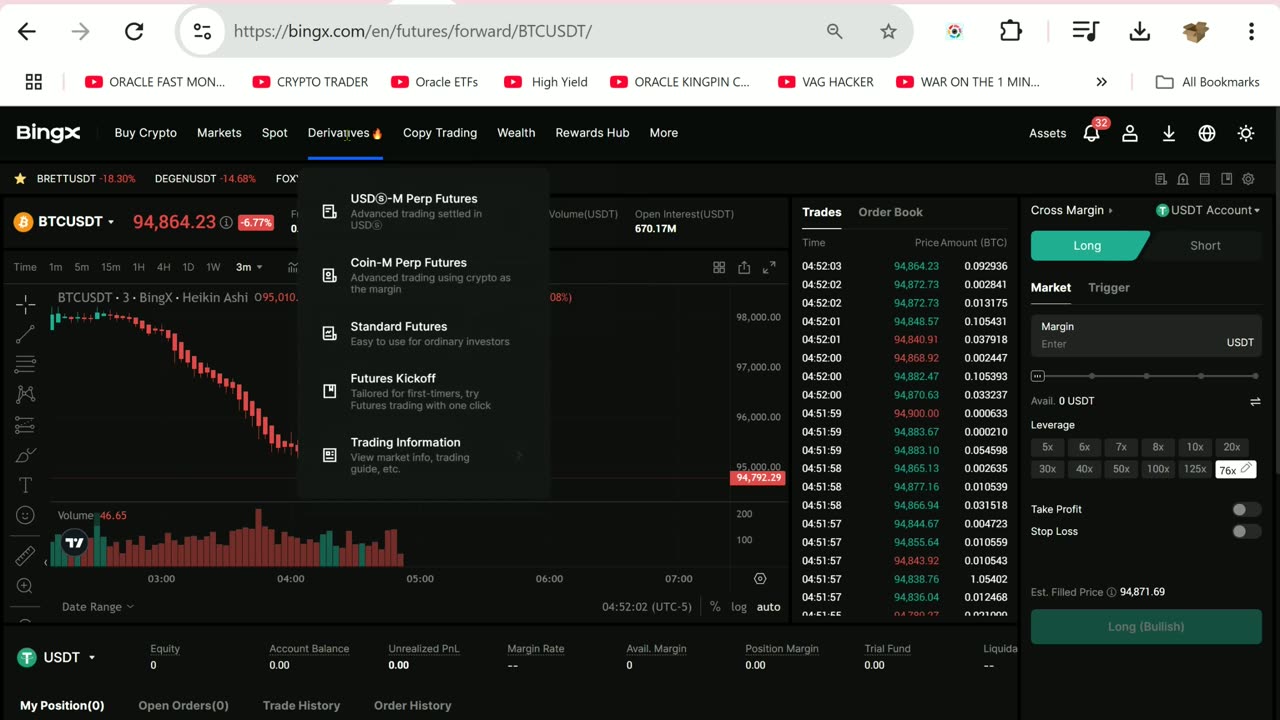Open notifications bell with 32 badge

pyautogui.click(x=1092, y=132)
